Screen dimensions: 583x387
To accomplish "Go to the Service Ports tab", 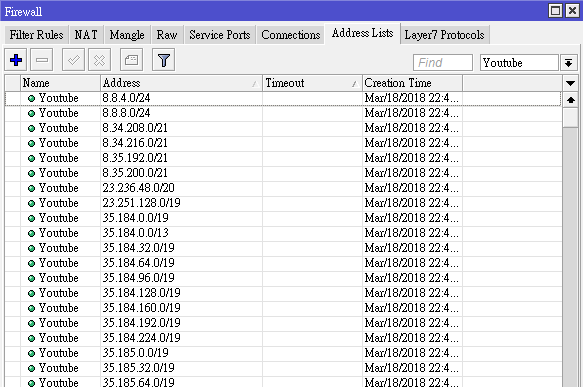I will pos(220,35).
